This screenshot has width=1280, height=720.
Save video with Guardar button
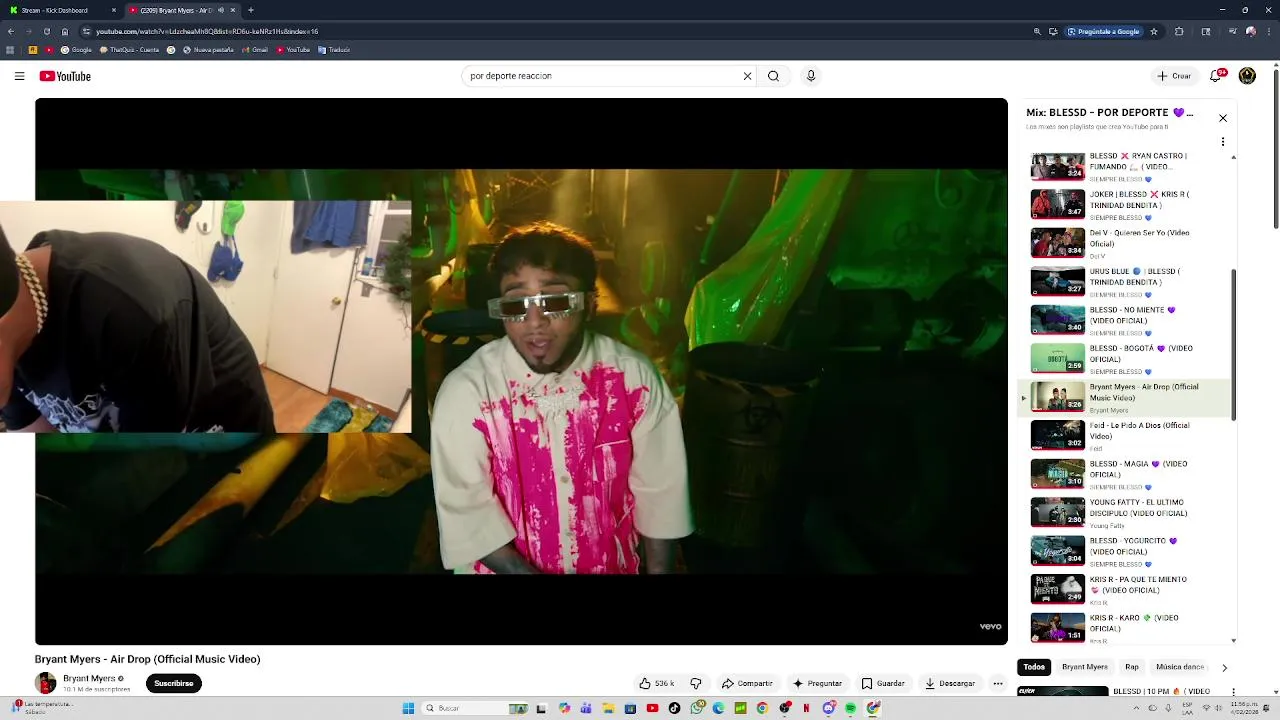tap(883, 684)
